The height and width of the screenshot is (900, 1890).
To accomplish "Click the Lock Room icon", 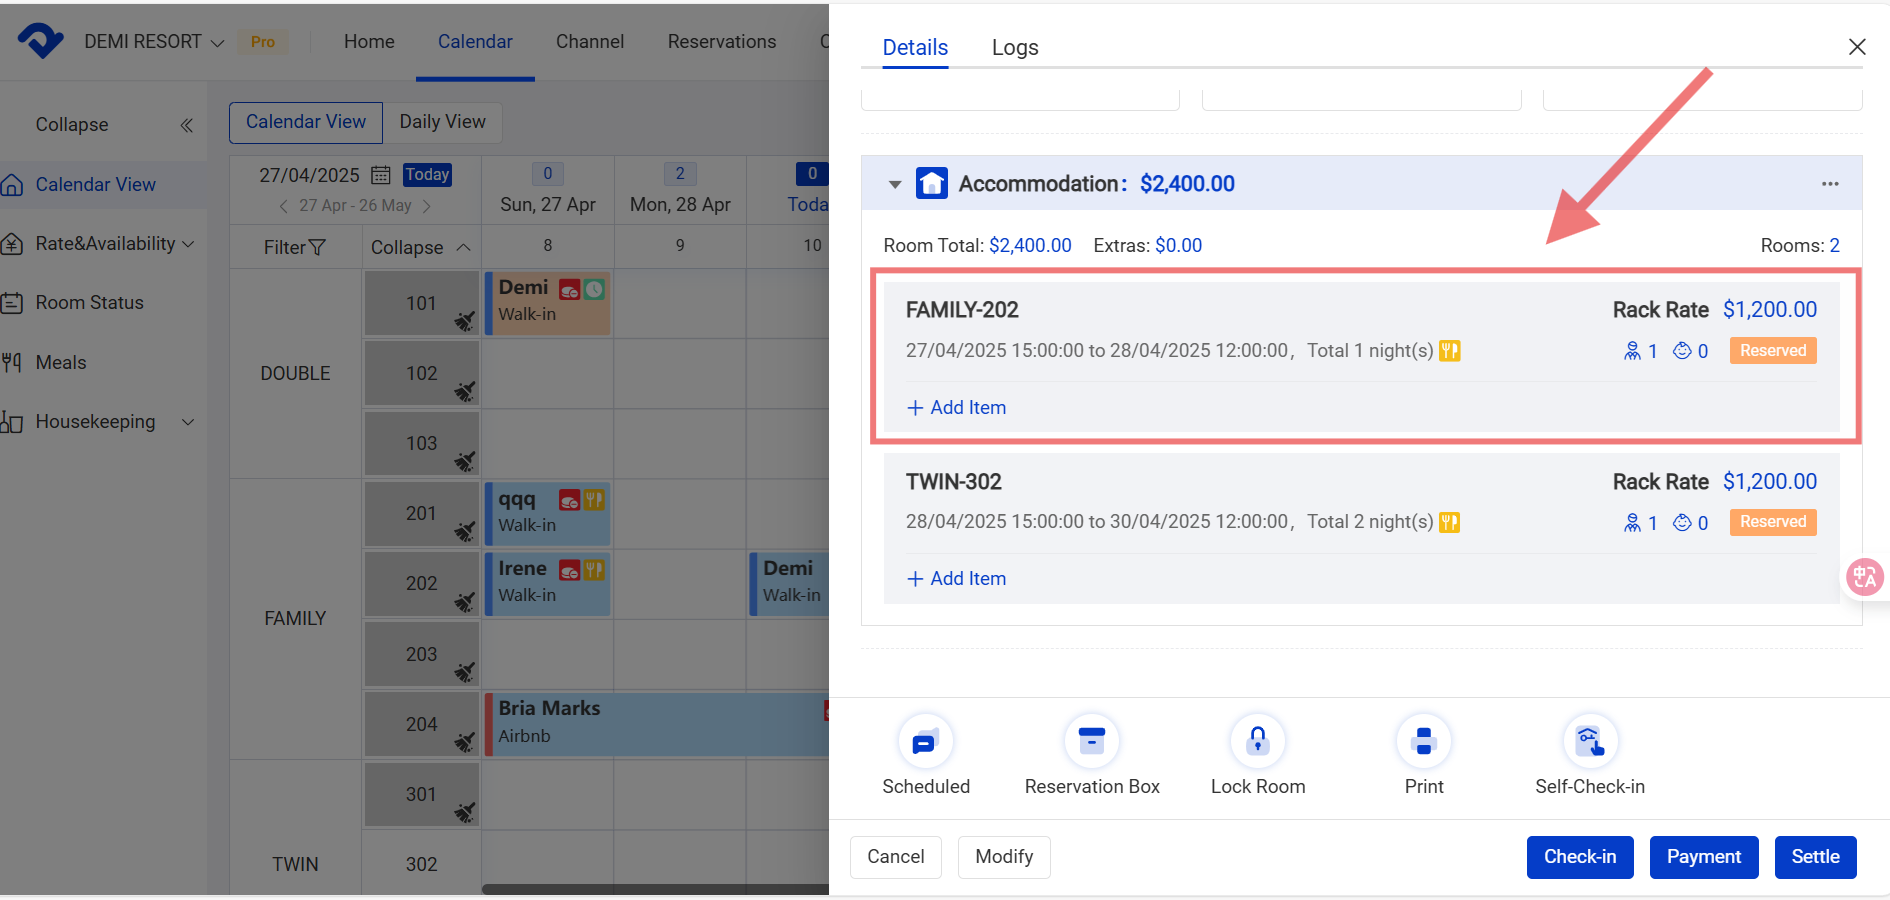I will [1257, 742].
